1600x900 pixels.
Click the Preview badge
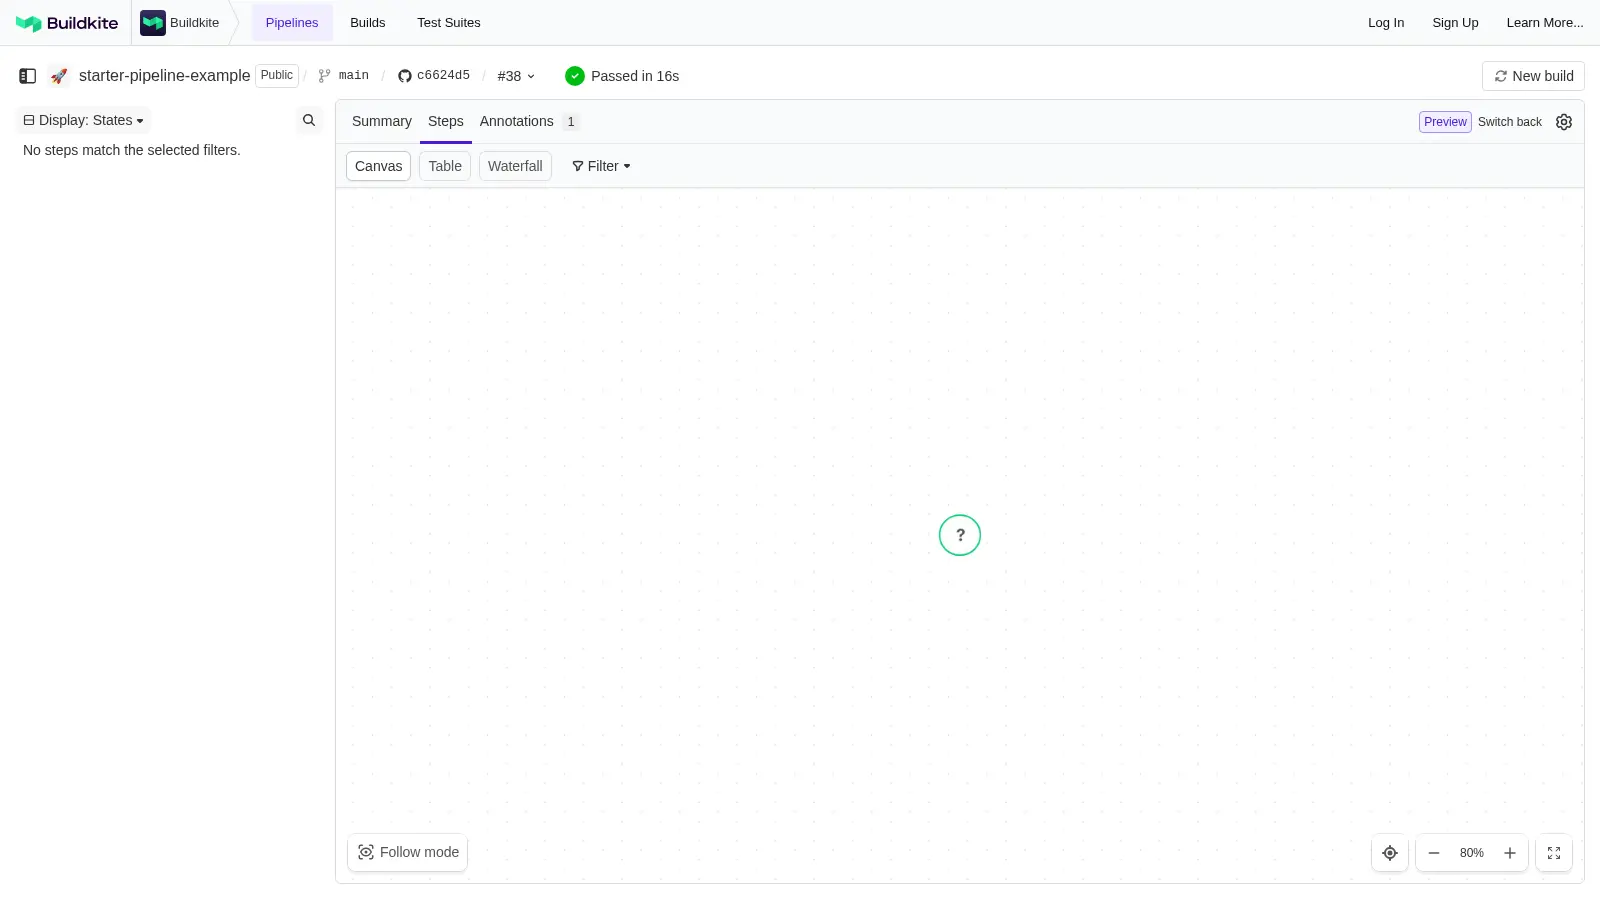pos(1445,122)
